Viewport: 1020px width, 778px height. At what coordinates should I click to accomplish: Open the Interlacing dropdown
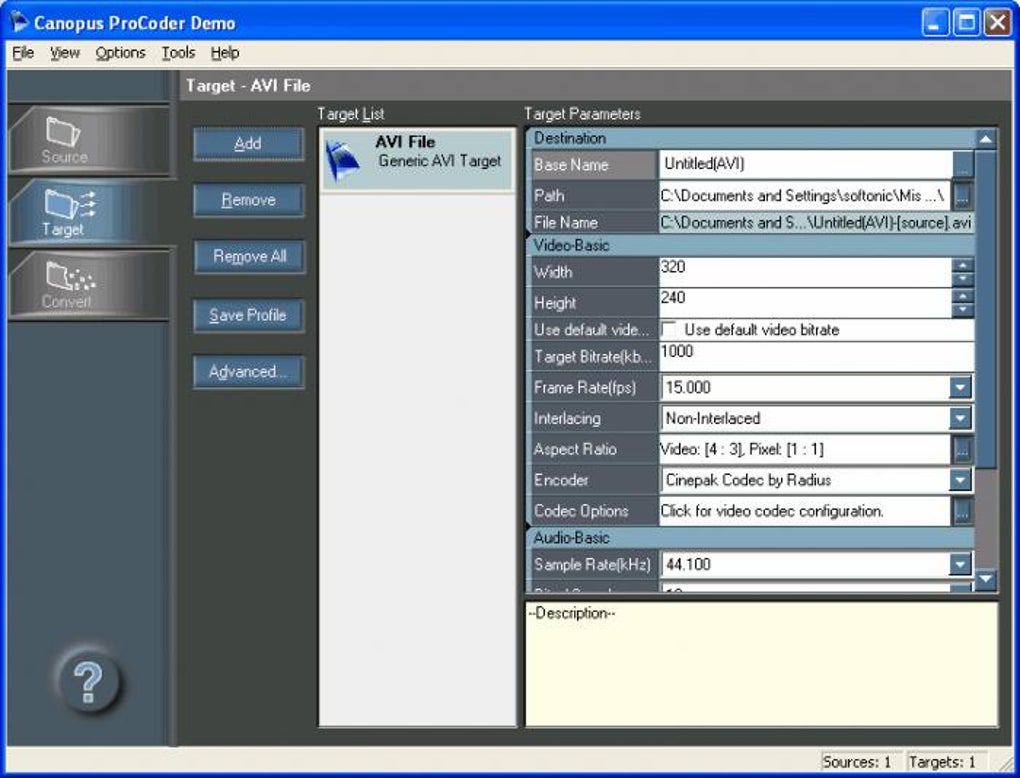(x=960, y=418)
